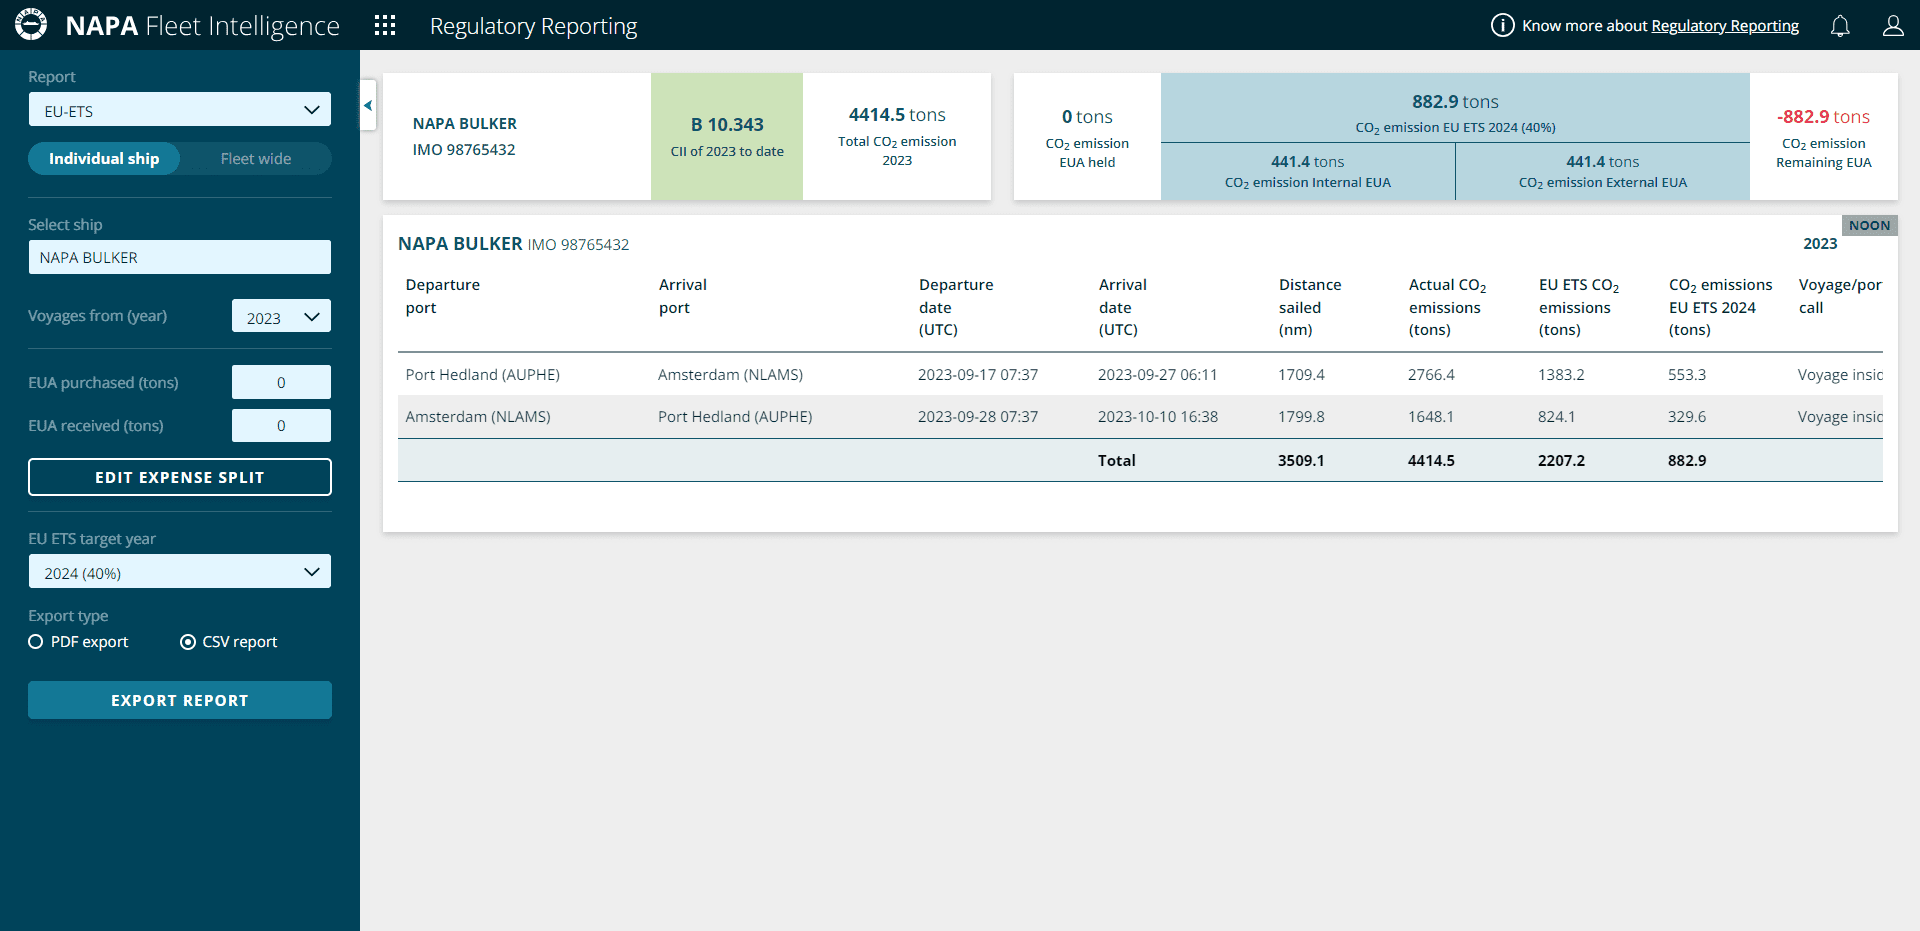Click the 441.4 tons External EUA value
Screen dimensions: 1920x931
[x=1602, y=162]
